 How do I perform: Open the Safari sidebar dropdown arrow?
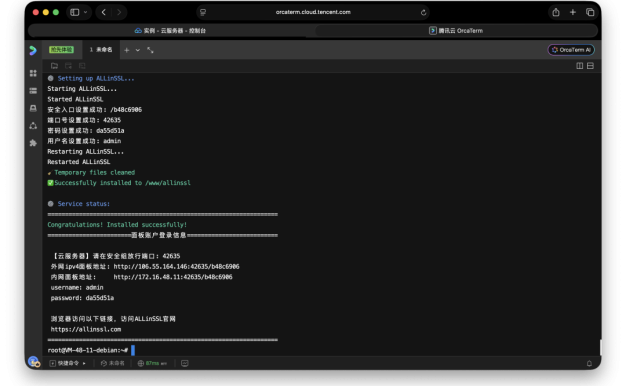click(x=85, y=12)
